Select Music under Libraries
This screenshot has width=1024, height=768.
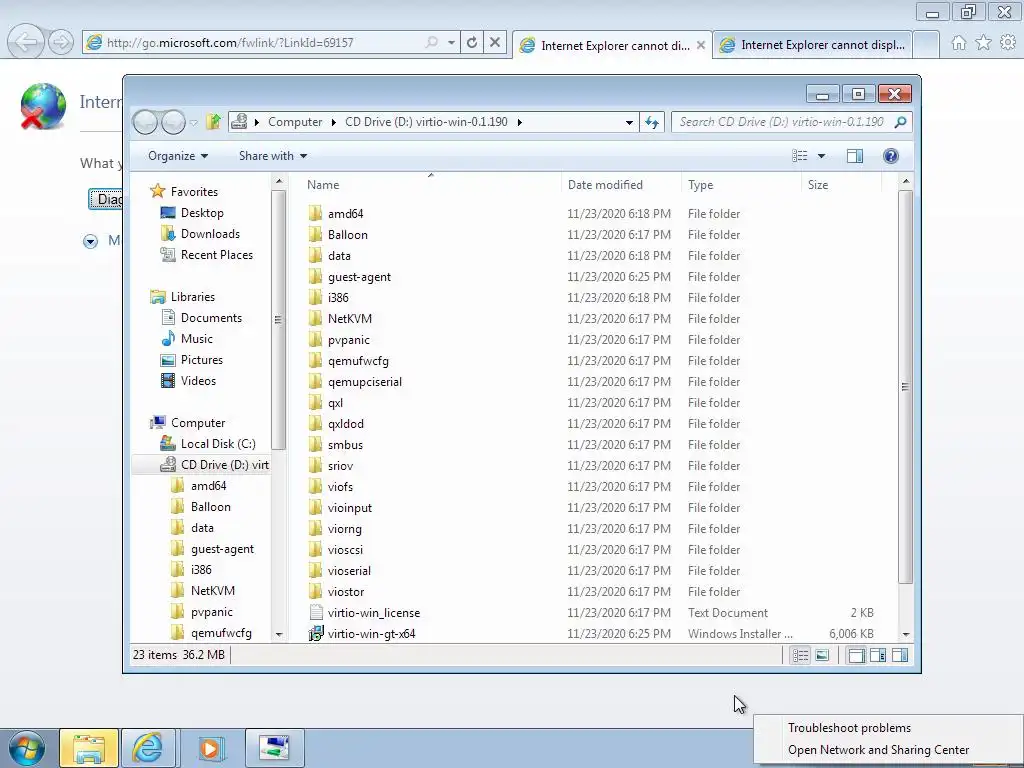197,339
